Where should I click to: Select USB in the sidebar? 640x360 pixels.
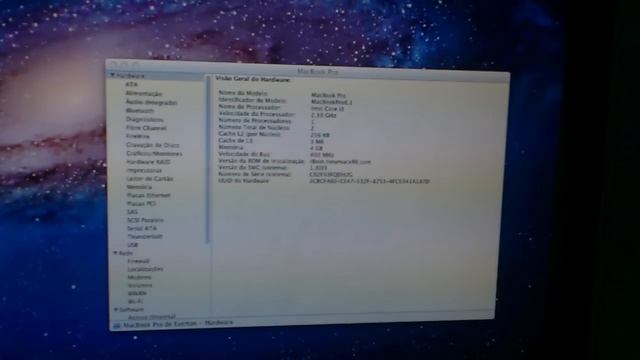pyautogui.click(x=133, y=245)
